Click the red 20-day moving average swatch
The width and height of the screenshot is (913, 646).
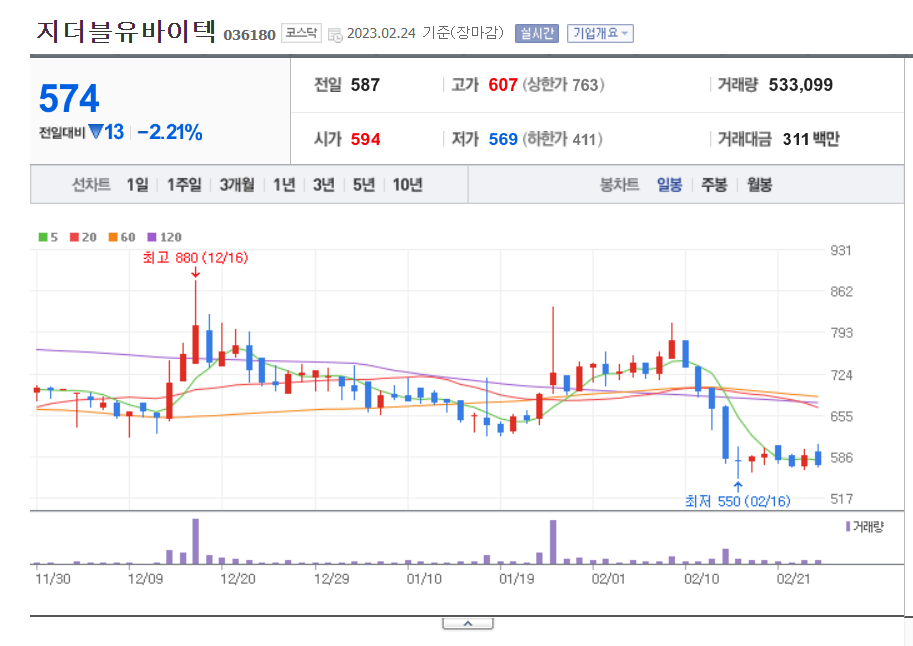pyautogui.click(x=74, y=237)
